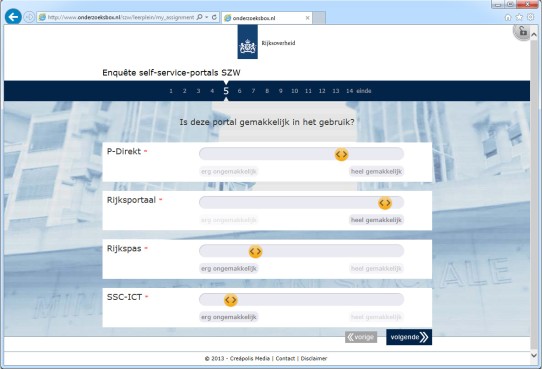Go to survey step 10

(295, 91)
